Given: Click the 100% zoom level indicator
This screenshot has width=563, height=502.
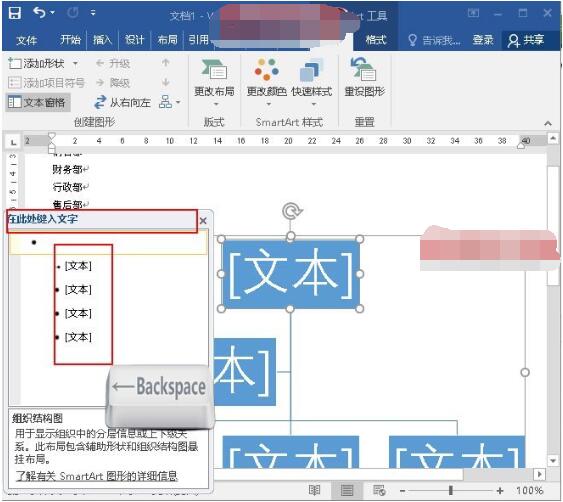Looking at the screenshot, I should (x=530, y=490).
